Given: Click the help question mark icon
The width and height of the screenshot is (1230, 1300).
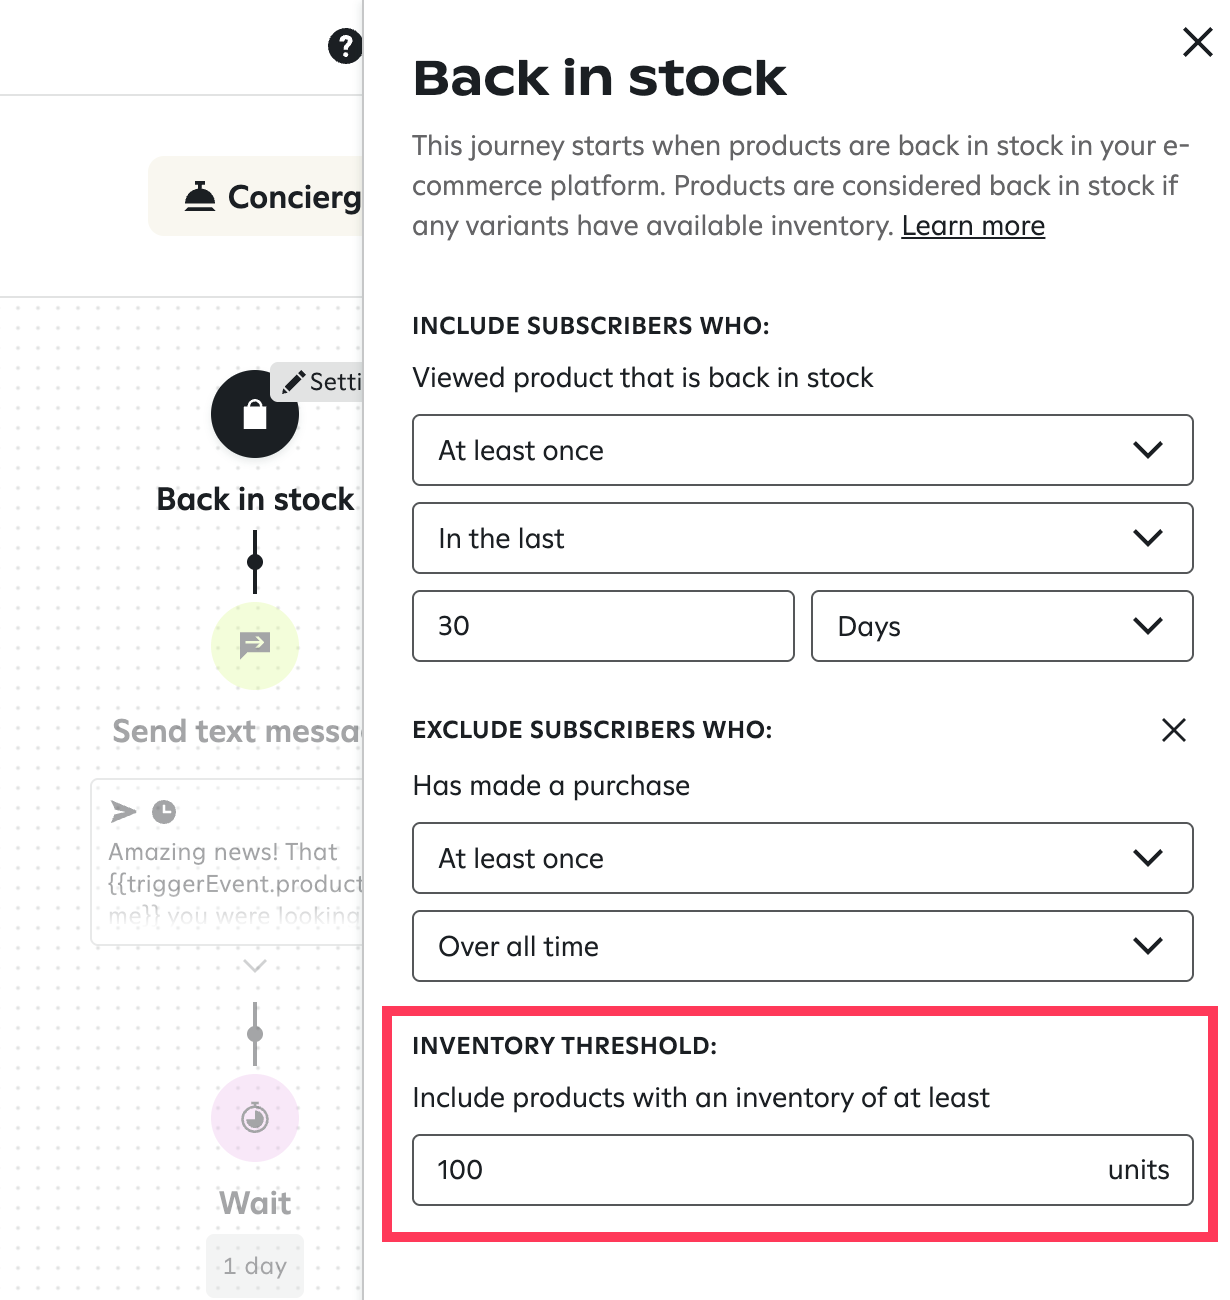Looking at the screenshot, I should coord(345,46).
